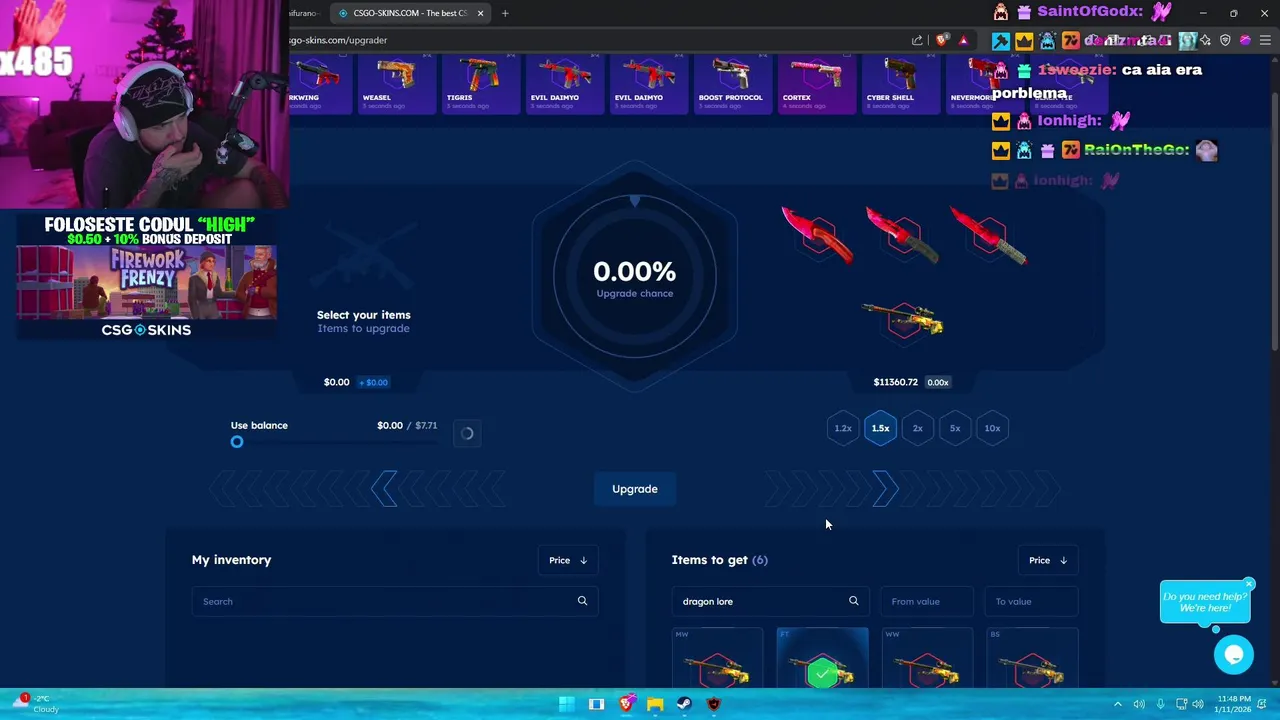
Task: Select the WW Dragon Lore item
Action: (x=927, y=658)
